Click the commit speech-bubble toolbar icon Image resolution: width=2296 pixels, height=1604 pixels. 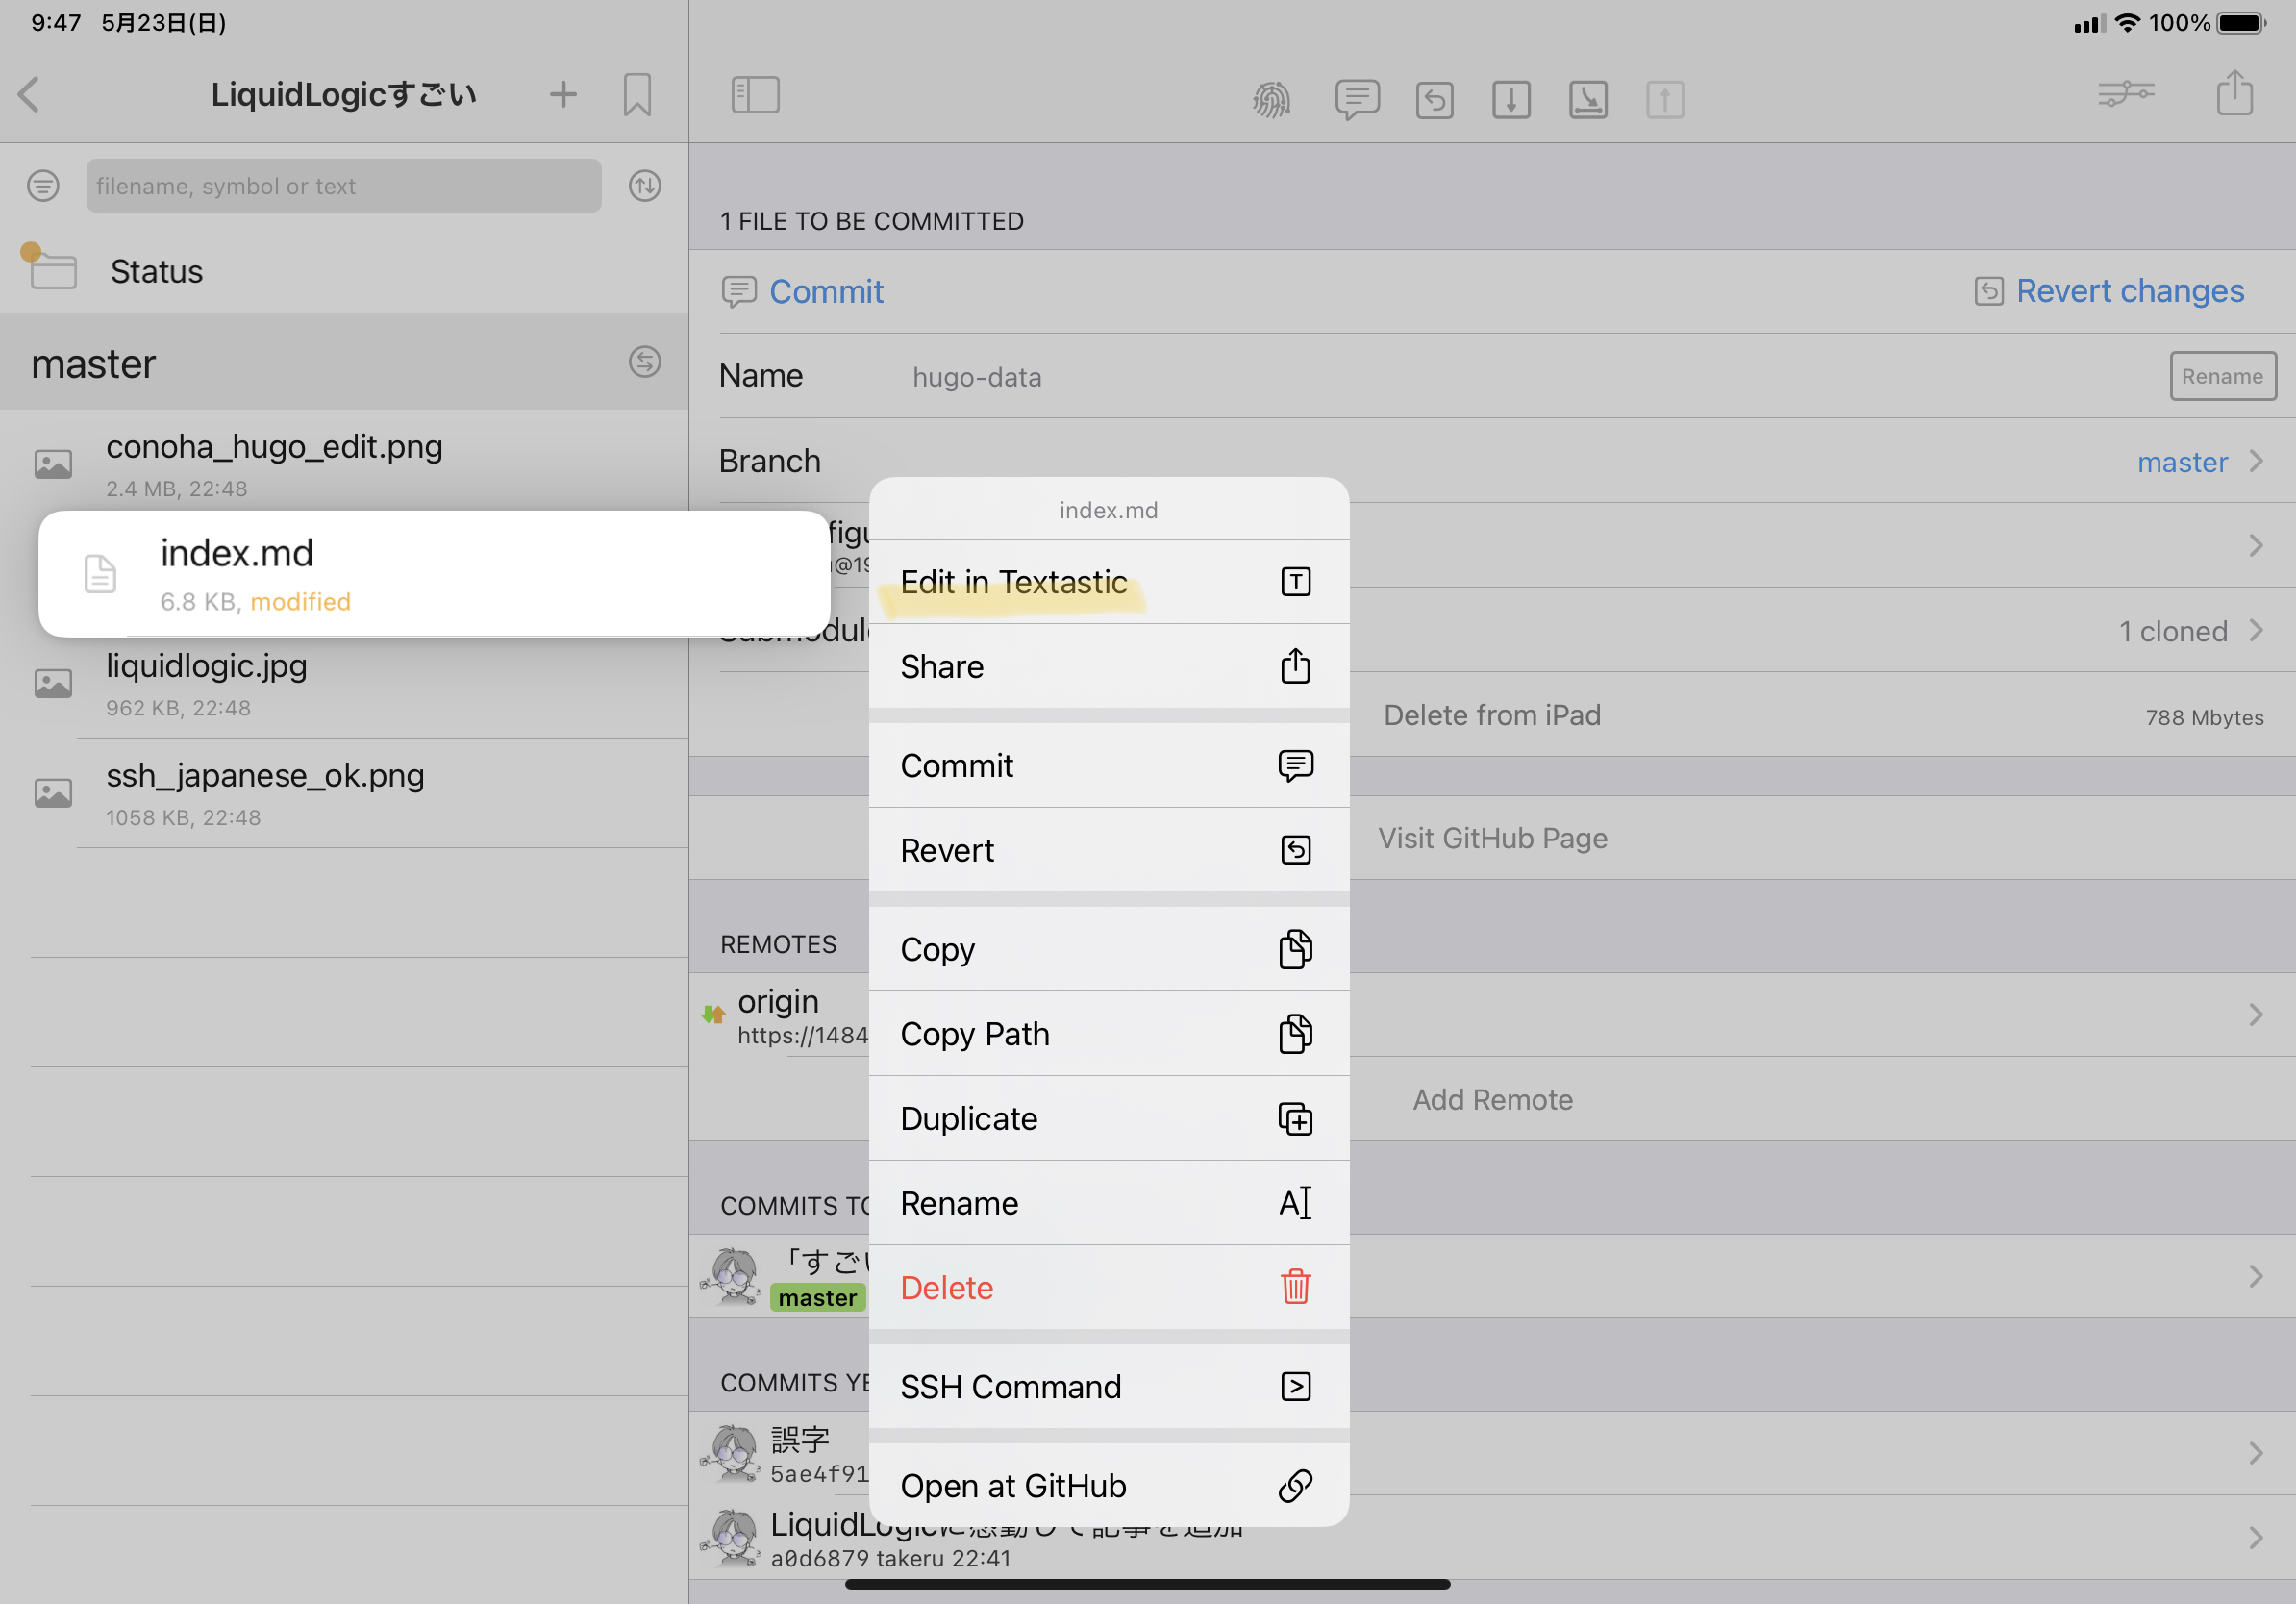pyautogui.click(x=1356, y=98)
